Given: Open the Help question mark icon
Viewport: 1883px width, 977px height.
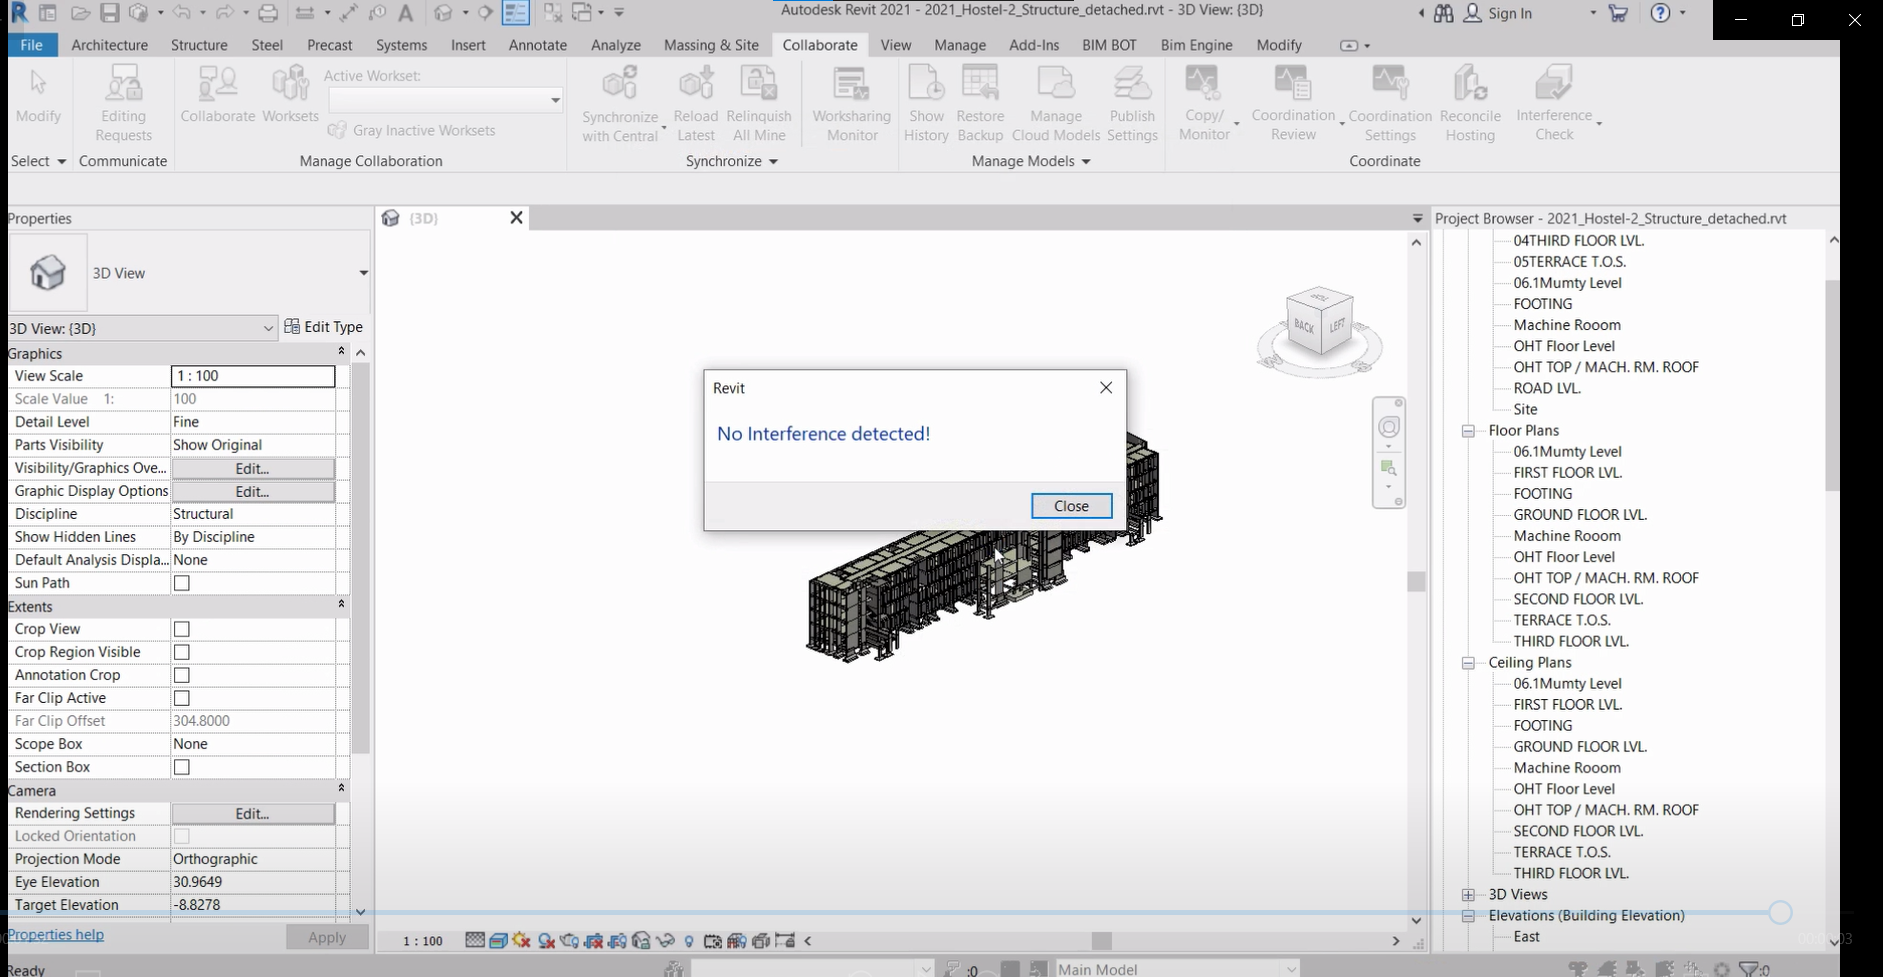Looking at the screenshot, I should click(x=1660, y=13).
